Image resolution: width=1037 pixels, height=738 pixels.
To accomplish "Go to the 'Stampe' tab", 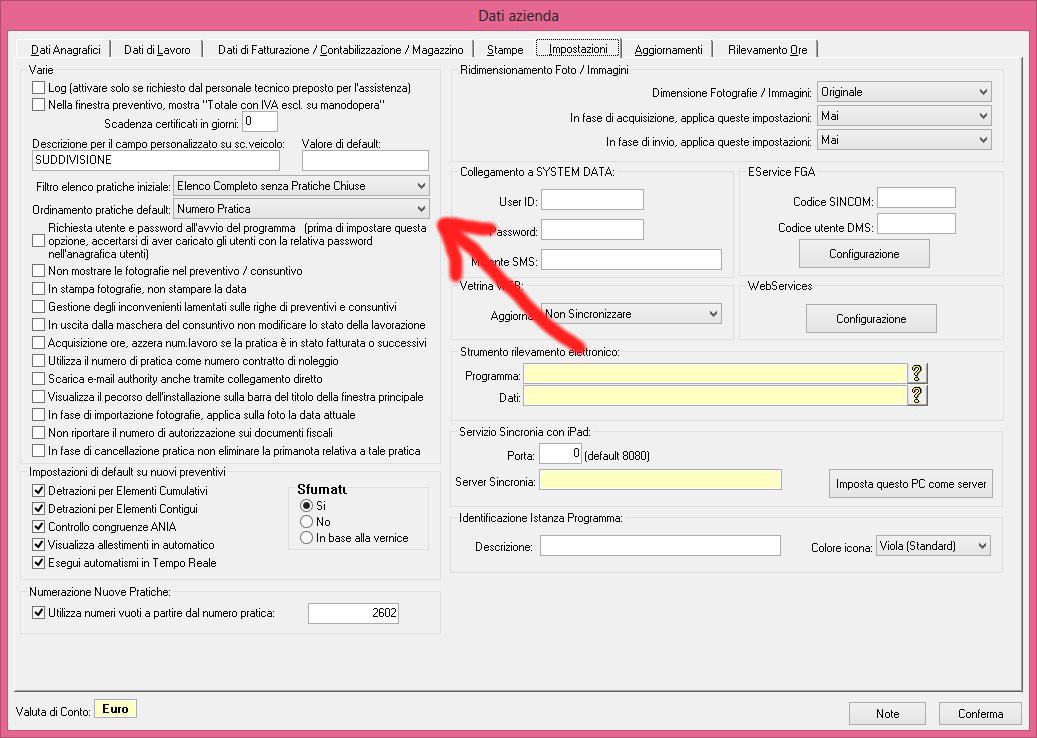I will [505, 49].
